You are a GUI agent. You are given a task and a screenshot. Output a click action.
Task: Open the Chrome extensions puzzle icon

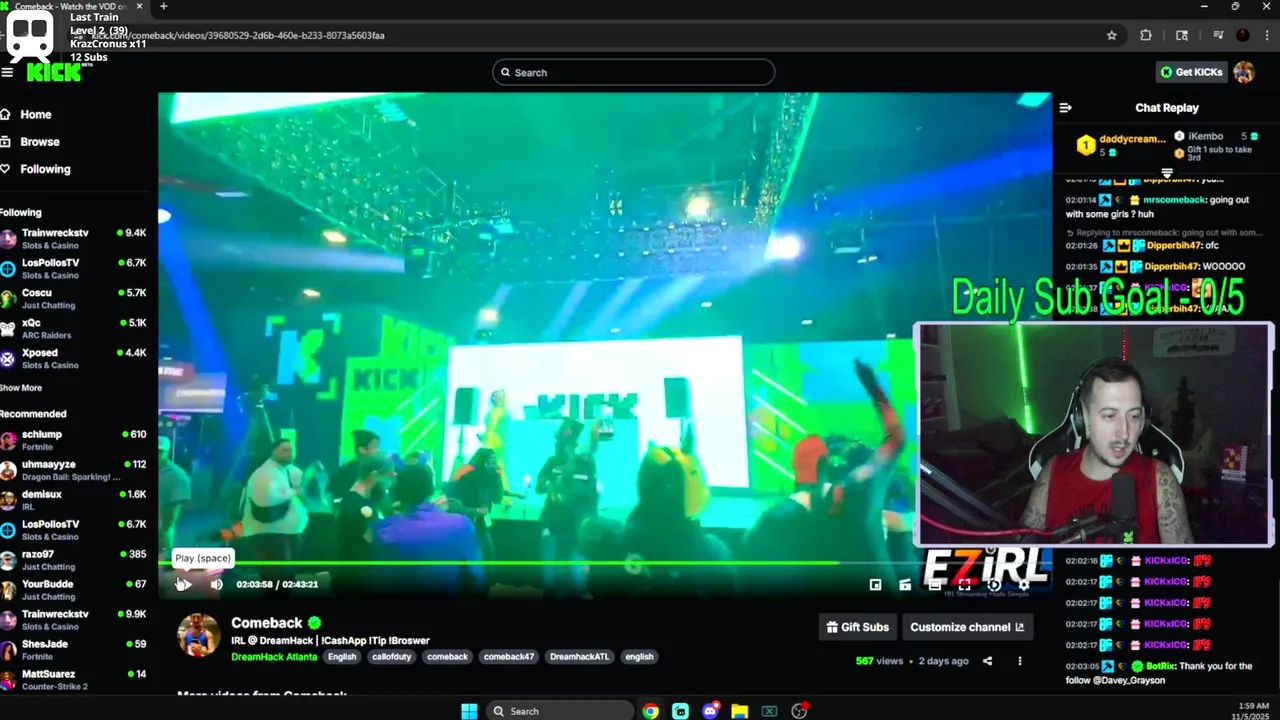(x=1146, y=35)
